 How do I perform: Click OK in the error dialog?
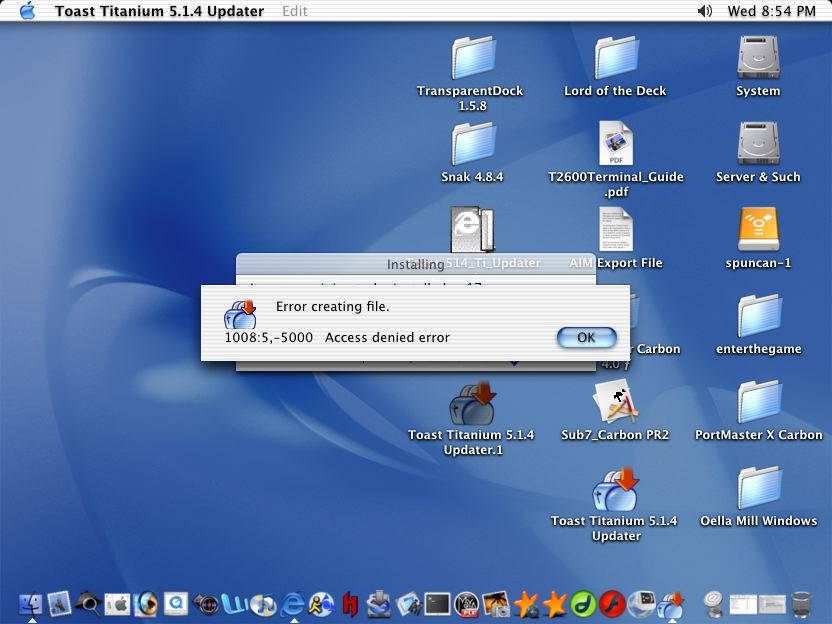click(586, 337)
